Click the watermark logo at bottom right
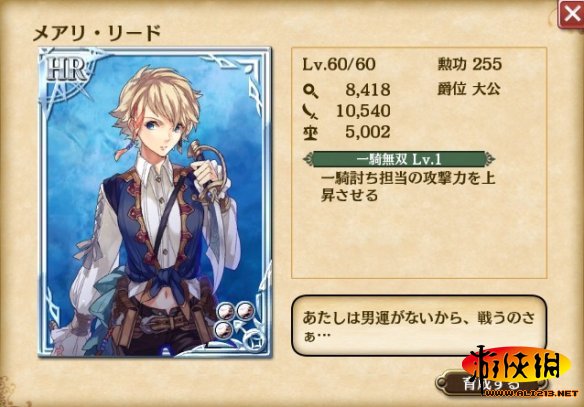Image resolution: width=584 pixels, height=407 pixels. [x=518, y=371]
